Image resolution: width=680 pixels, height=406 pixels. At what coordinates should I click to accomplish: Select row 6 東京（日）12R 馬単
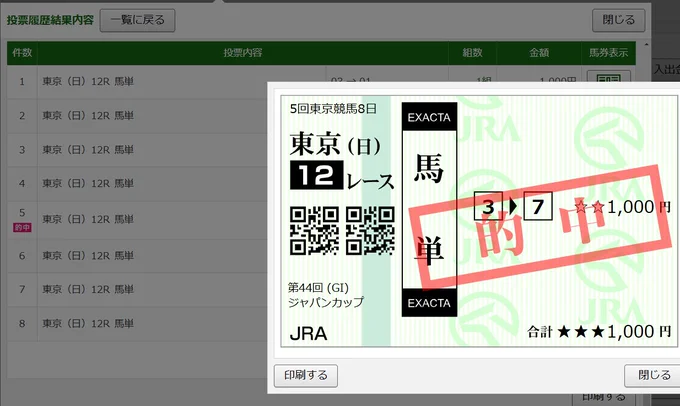click(x=88, y=256)
